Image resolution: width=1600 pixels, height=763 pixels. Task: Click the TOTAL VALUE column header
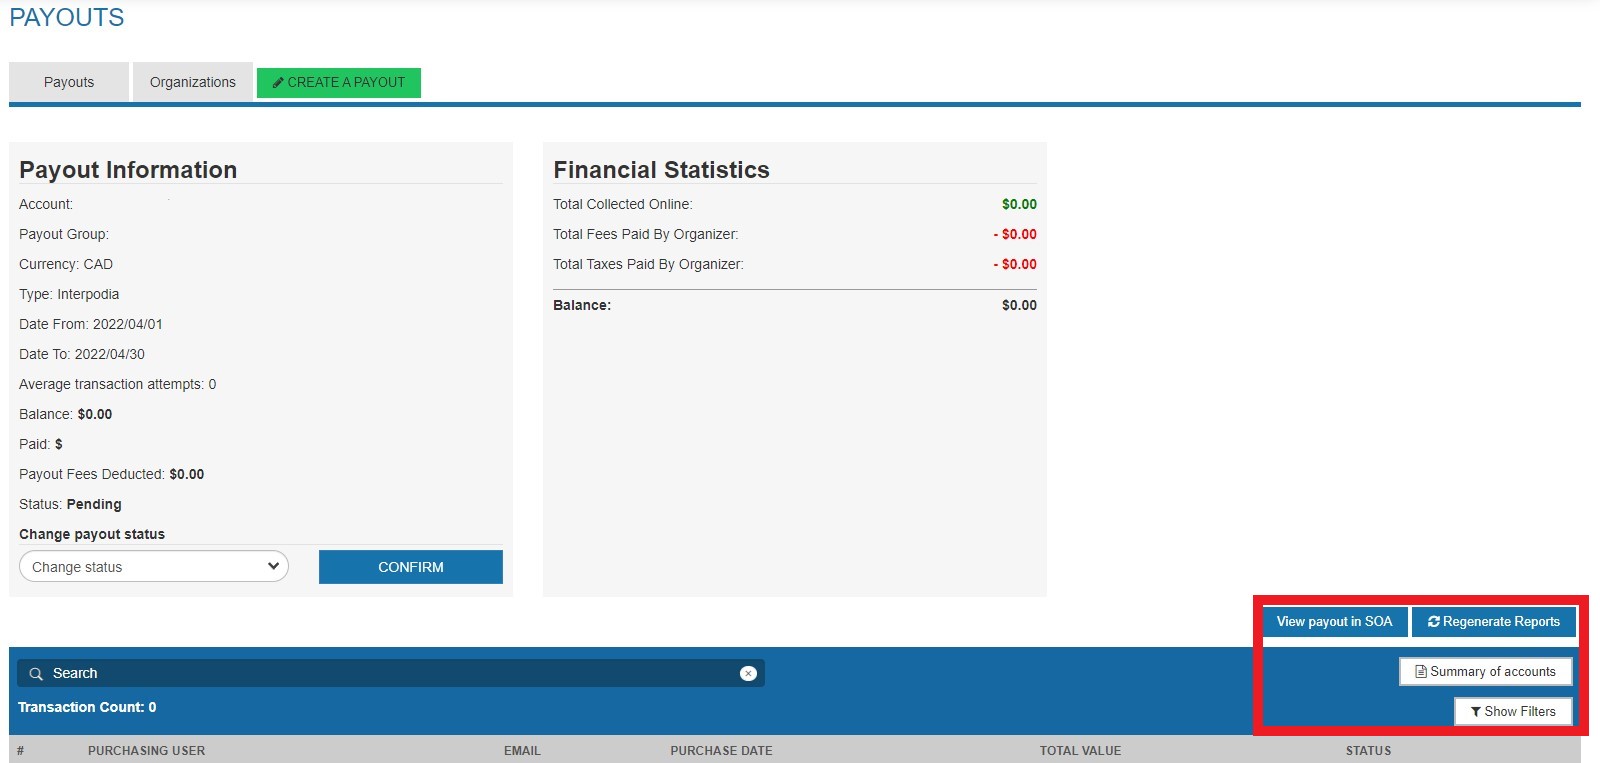coord(1080,751)
